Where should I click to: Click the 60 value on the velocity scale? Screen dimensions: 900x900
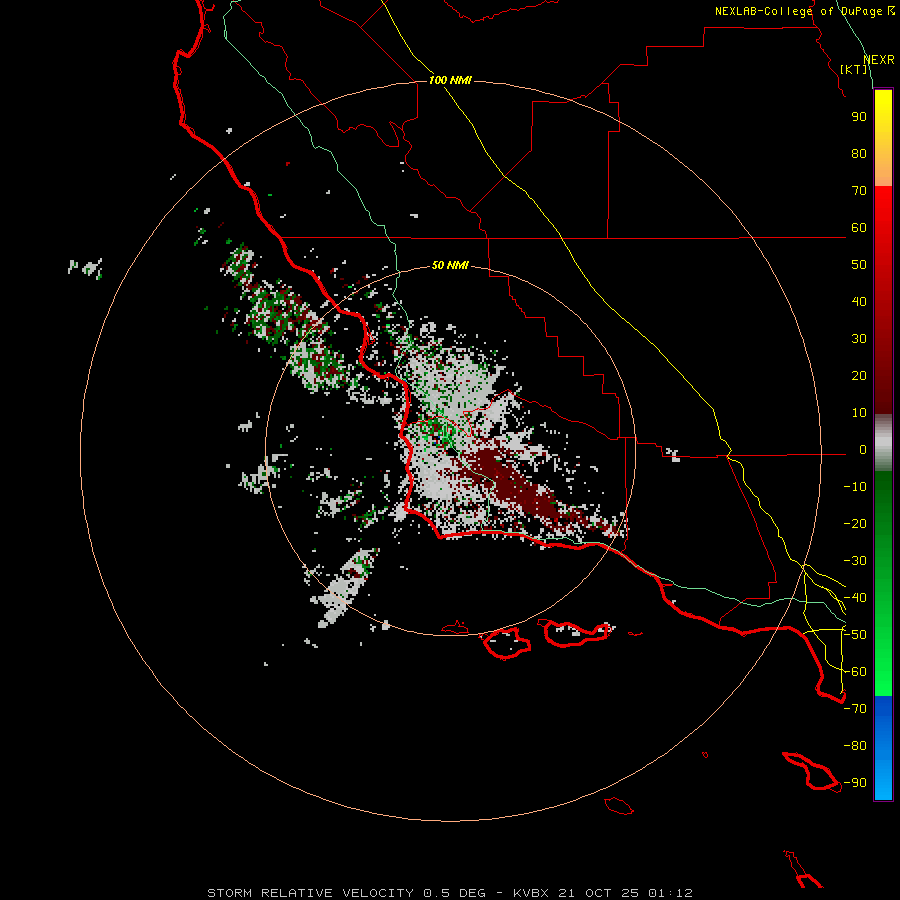859,228
